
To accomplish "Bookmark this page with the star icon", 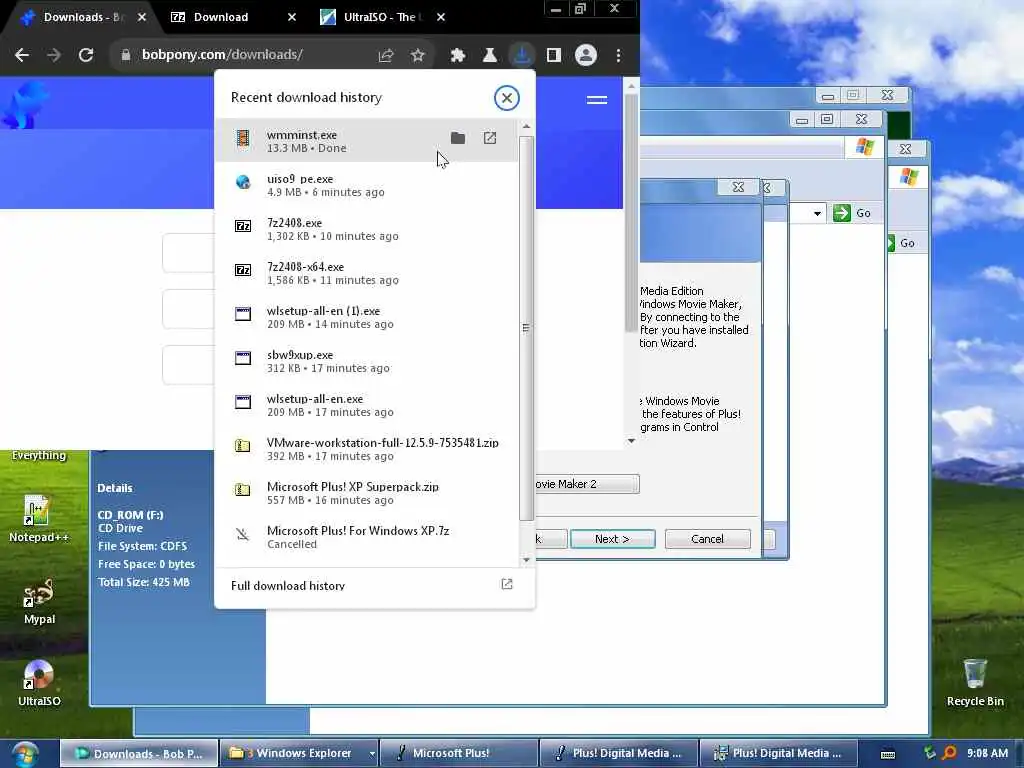I will pyautogui.click(x=418, y=56).
